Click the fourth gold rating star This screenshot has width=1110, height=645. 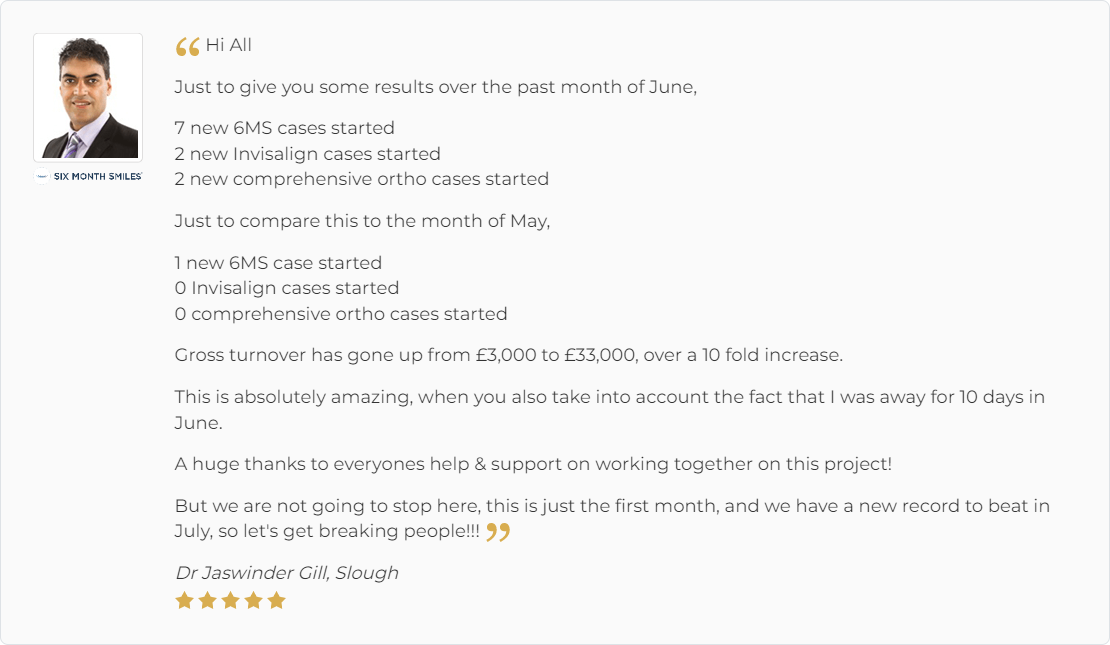pyautogui.click(x=253, y=600)
